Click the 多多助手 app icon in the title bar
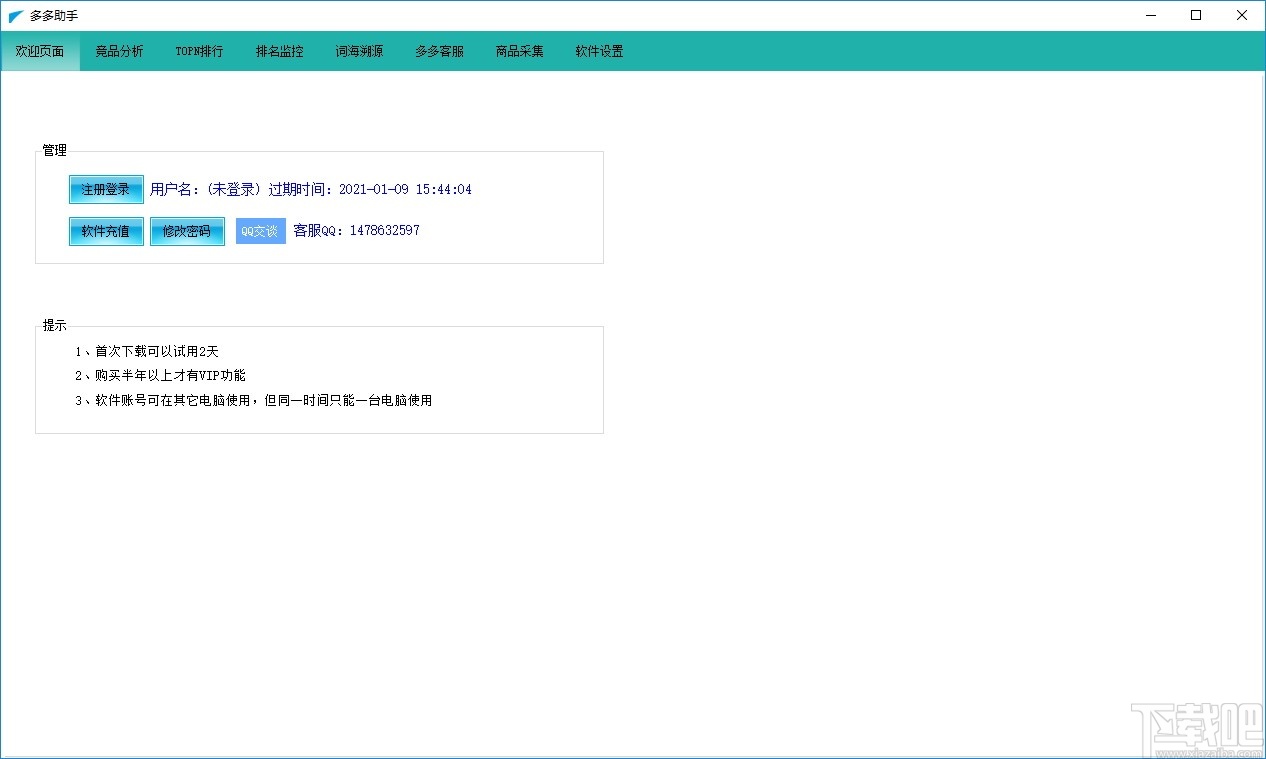This screenshot has height=759, width=1266. coord(15,16)
